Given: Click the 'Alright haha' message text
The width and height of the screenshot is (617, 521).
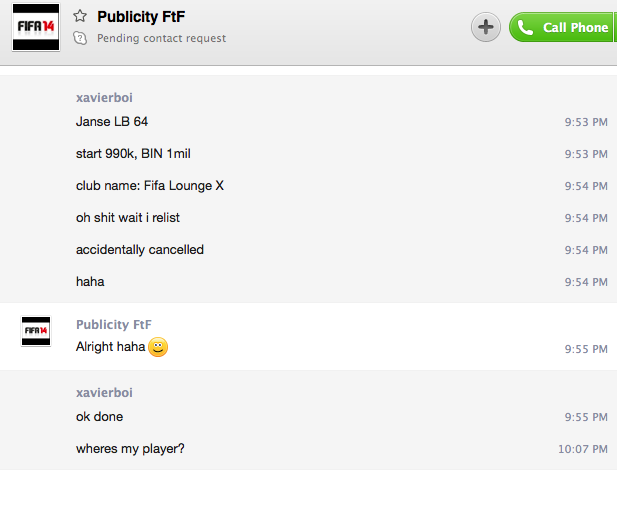Looking at the screenshot, I should [x=110, y=348].
